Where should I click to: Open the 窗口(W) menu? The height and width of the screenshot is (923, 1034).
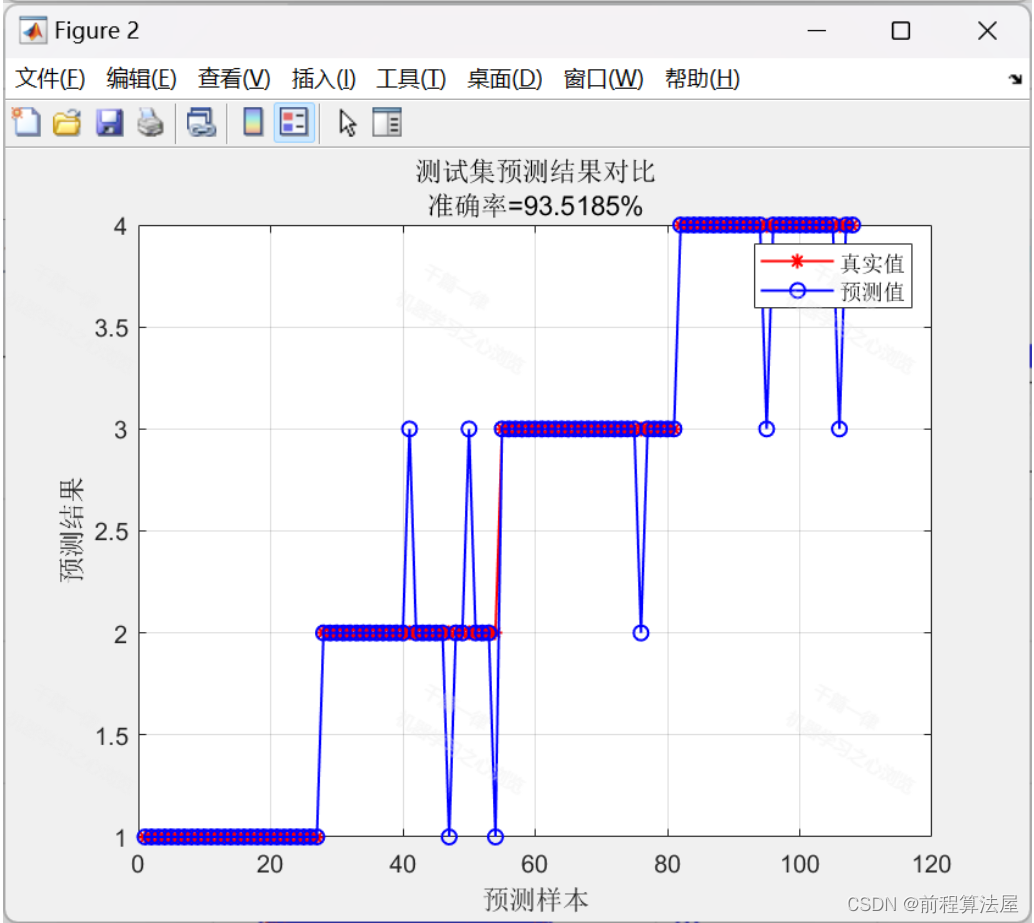pos(601,78)
